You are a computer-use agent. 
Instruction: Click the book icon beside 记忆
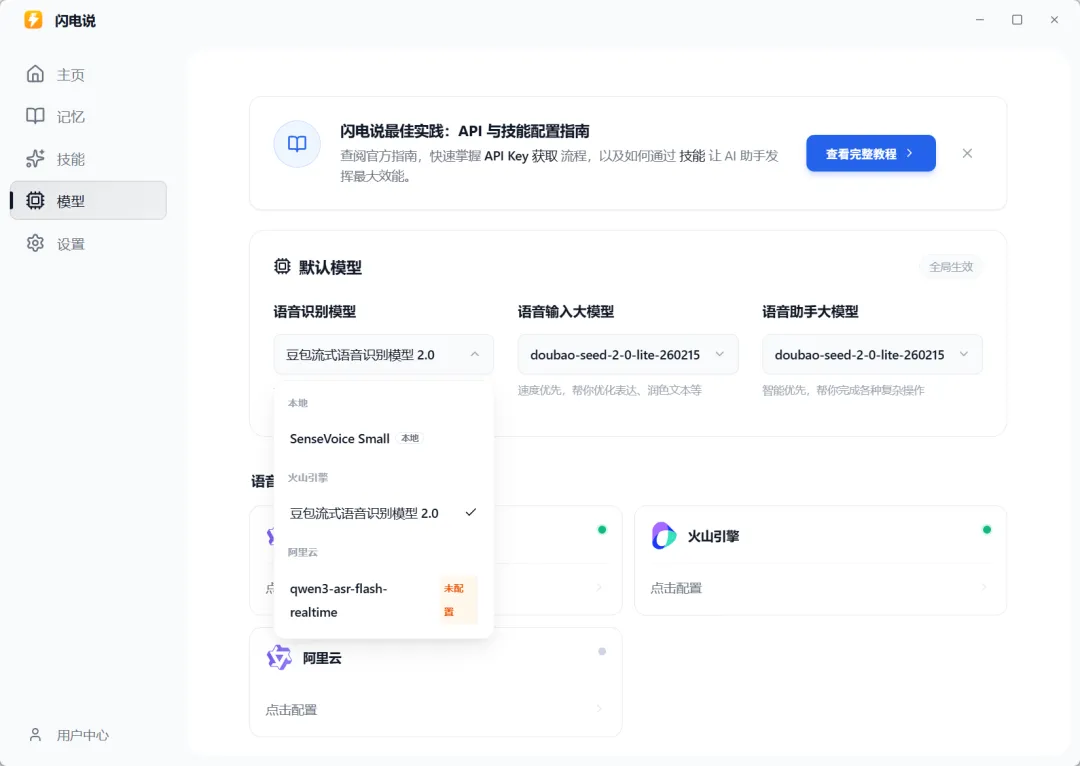click(35, 116)
